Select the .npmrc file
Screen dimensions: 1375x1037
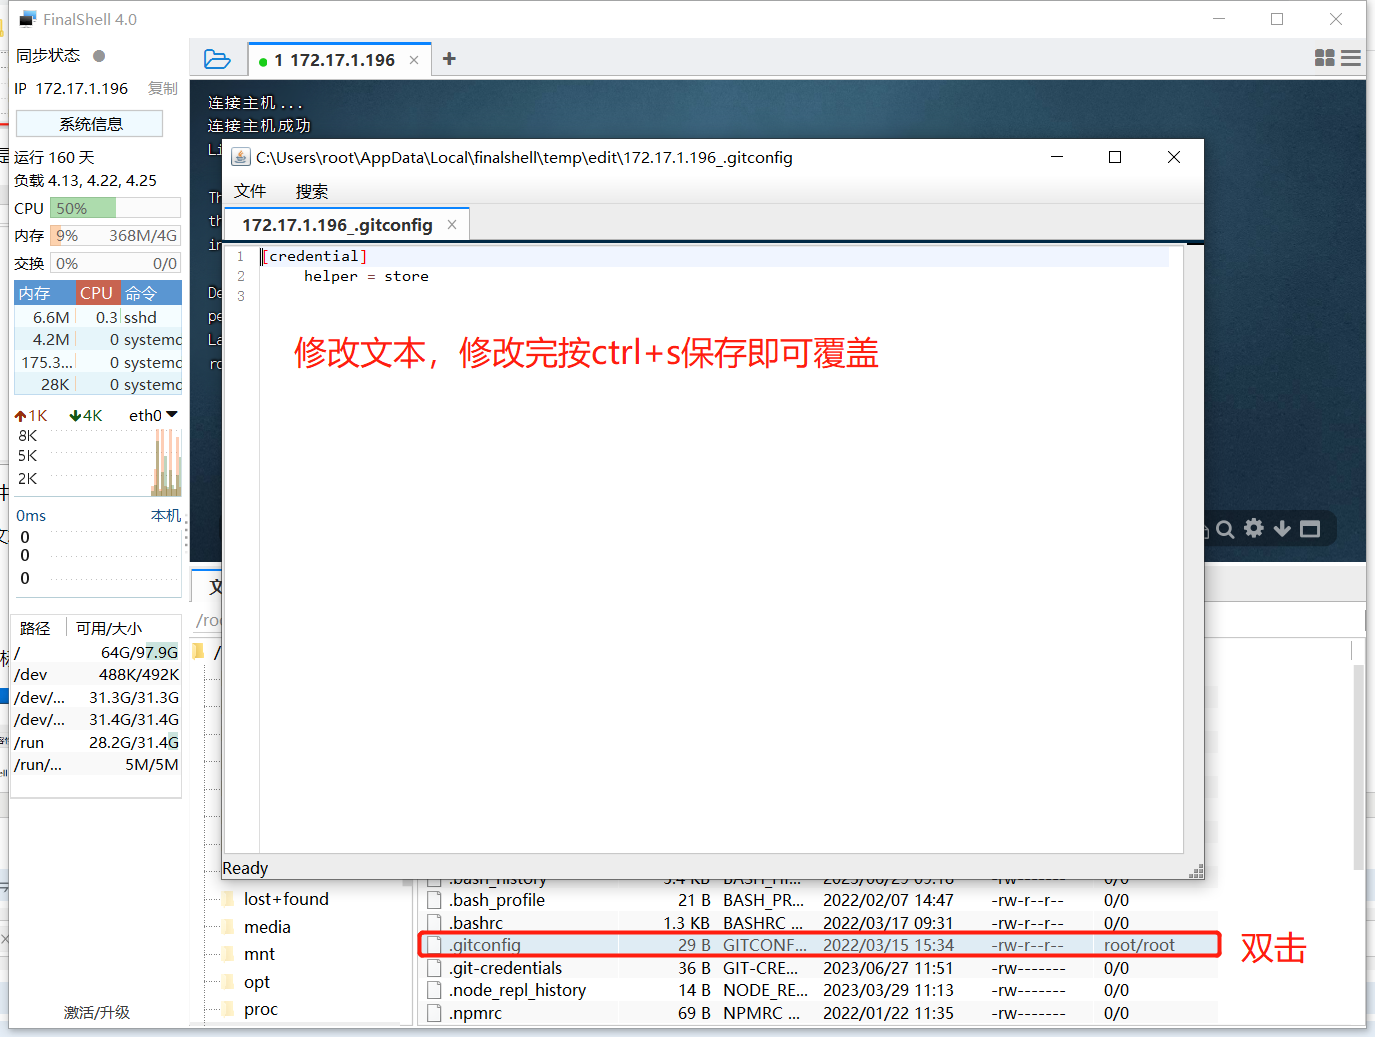475,1013
